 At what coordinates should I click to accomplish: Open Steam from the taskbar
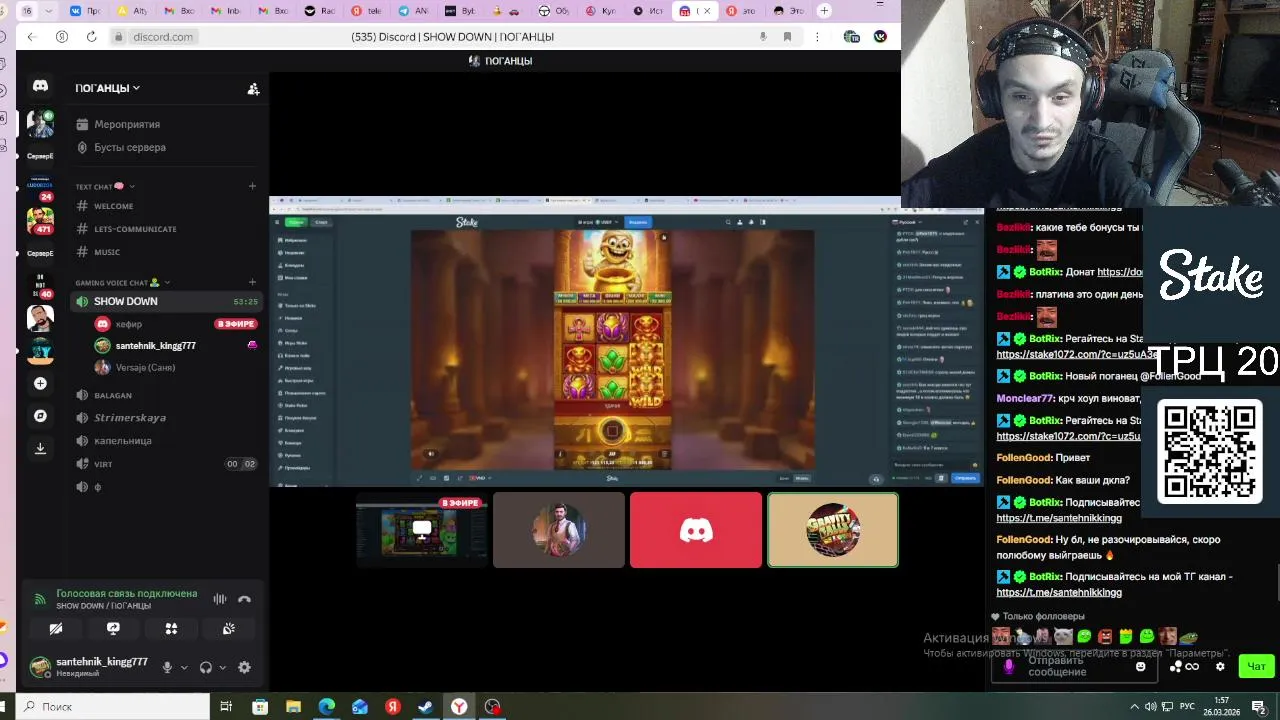425,707
